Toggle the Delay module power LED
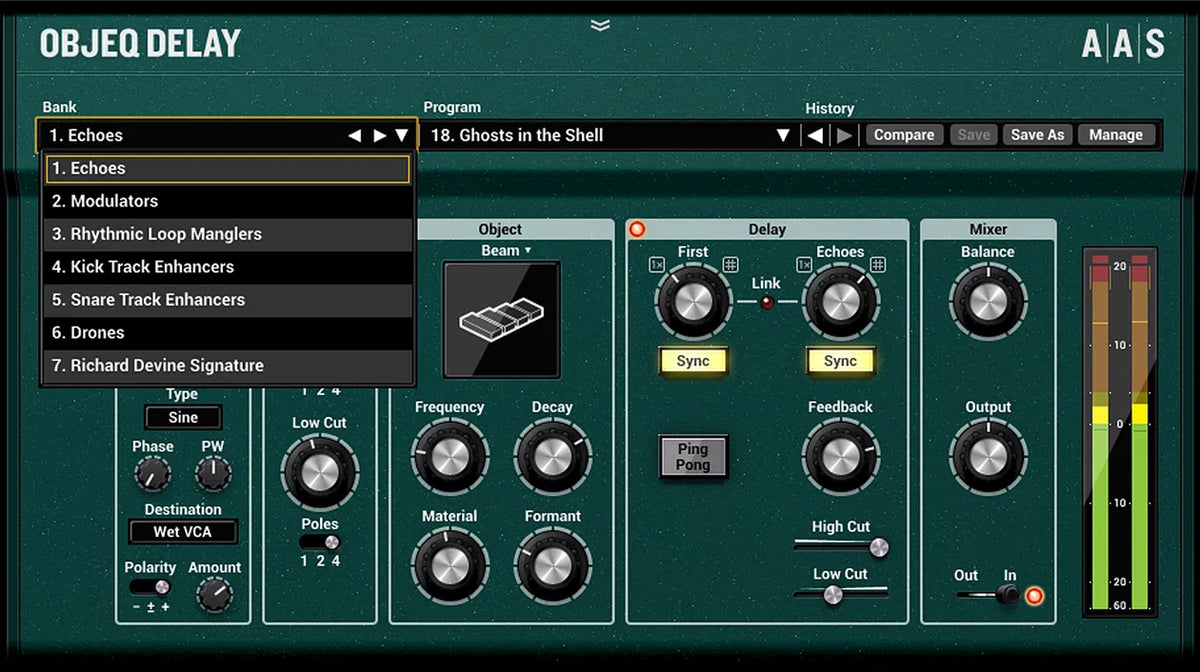This screenshot has width=1200, height=672. pyautogui.click(x=637, y=229)
